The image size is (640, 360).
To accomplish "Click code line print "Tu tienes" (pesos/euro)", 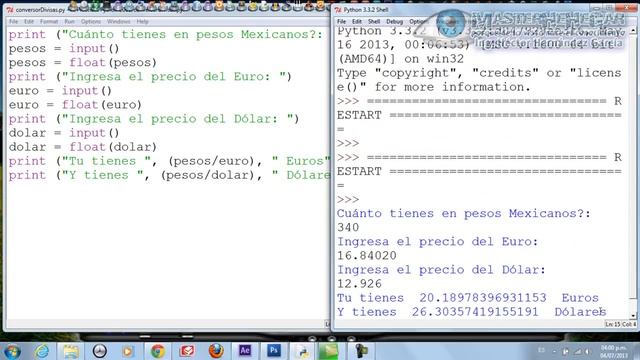I will pyautogui.click(x=169, y=161).
